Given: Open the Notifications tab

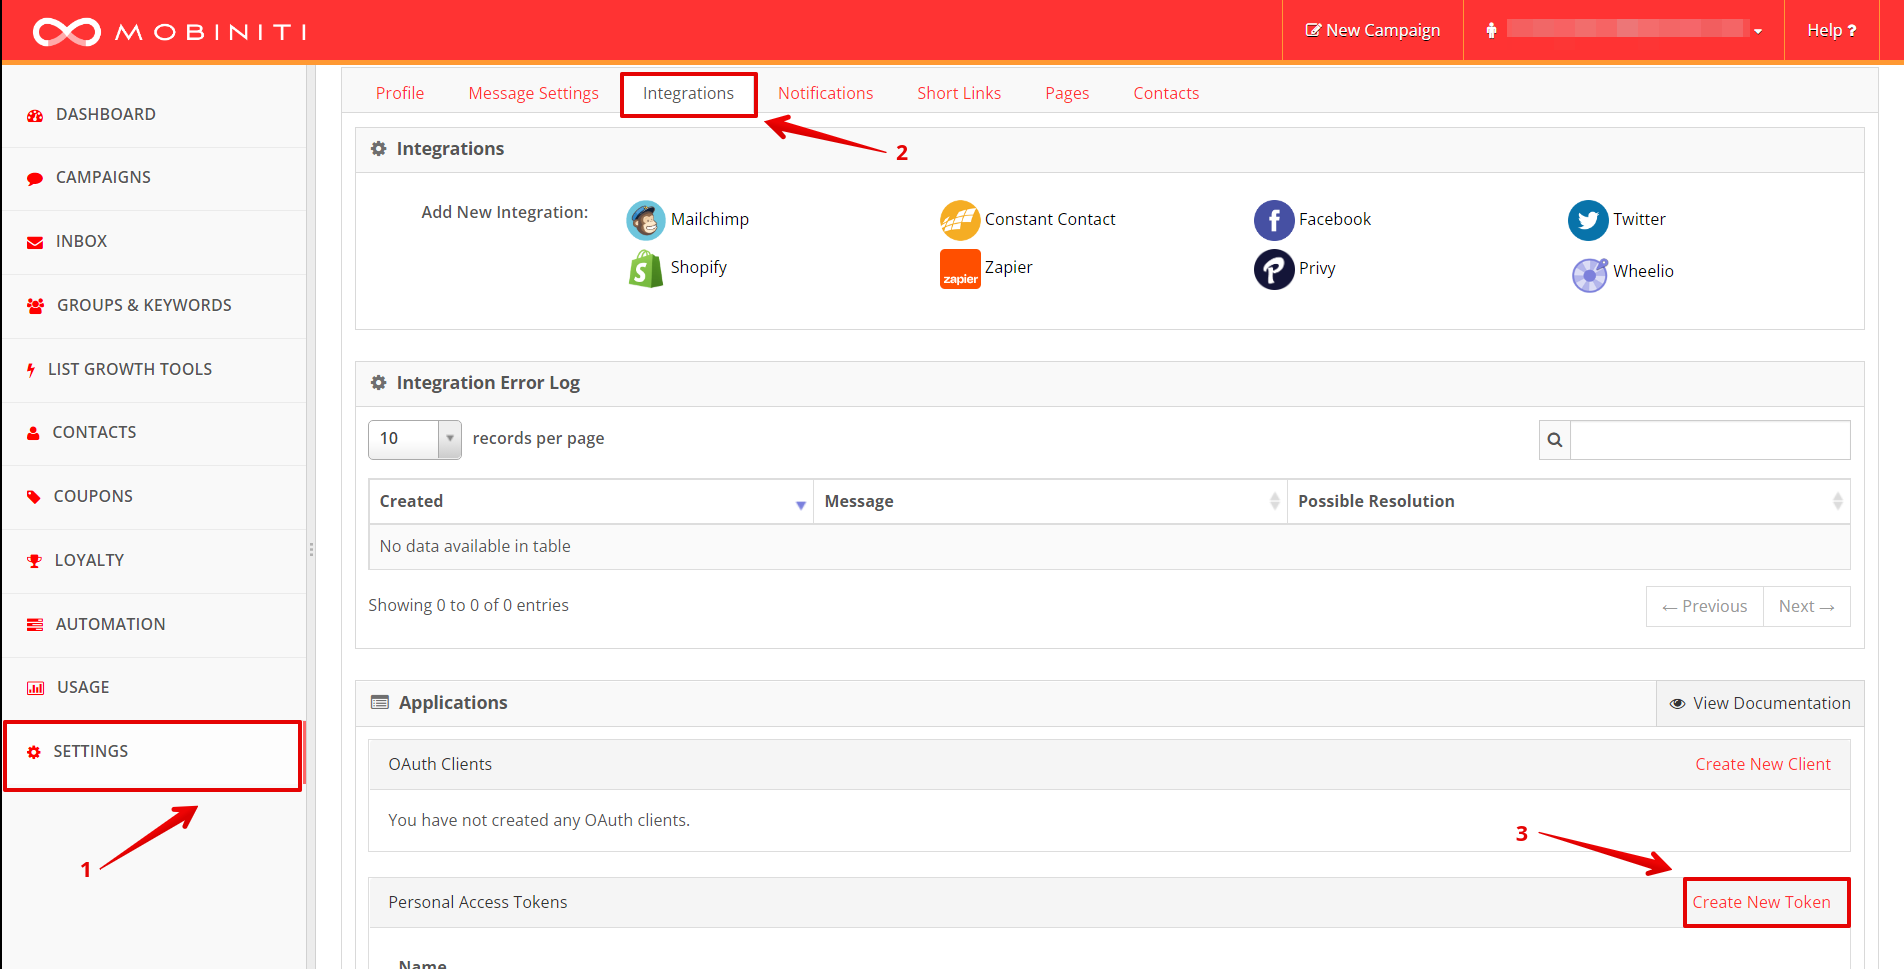Looking at the screenshot, I should tap(825, 94).
